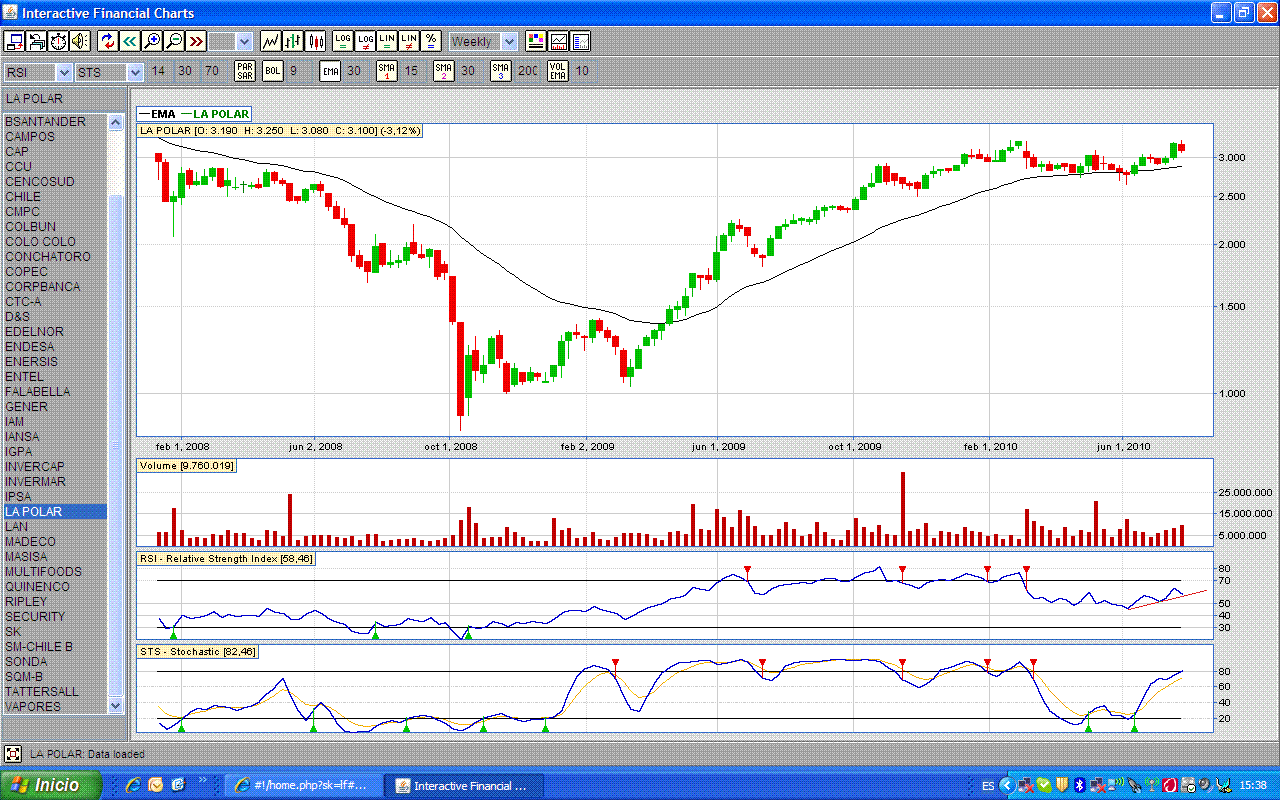
Task: Open Internet Explorer from the quick launch
Action: (132, 785)
